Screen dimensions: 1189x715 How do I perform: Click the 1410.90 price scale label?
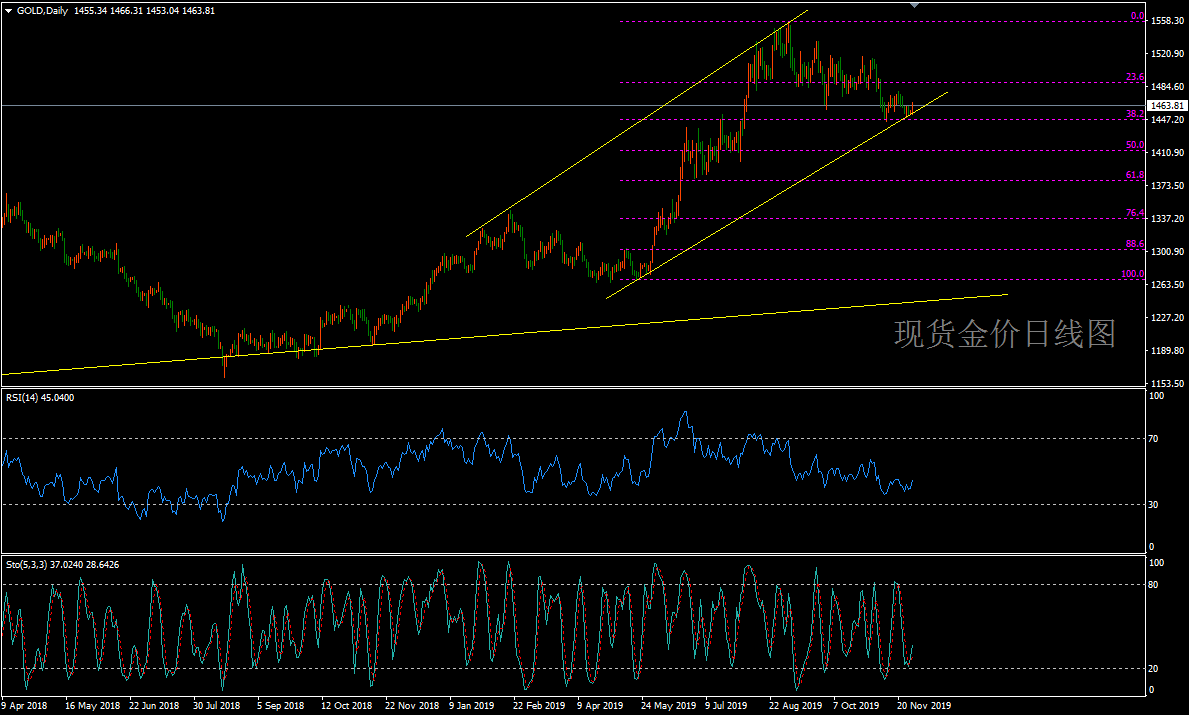point(1167,153)
